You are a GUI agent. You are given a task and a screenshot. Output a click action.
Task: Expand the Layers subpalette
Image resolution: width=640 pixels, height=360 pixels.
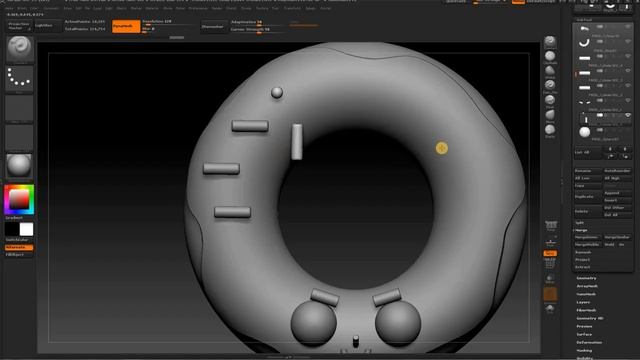[x=583, y=302]
